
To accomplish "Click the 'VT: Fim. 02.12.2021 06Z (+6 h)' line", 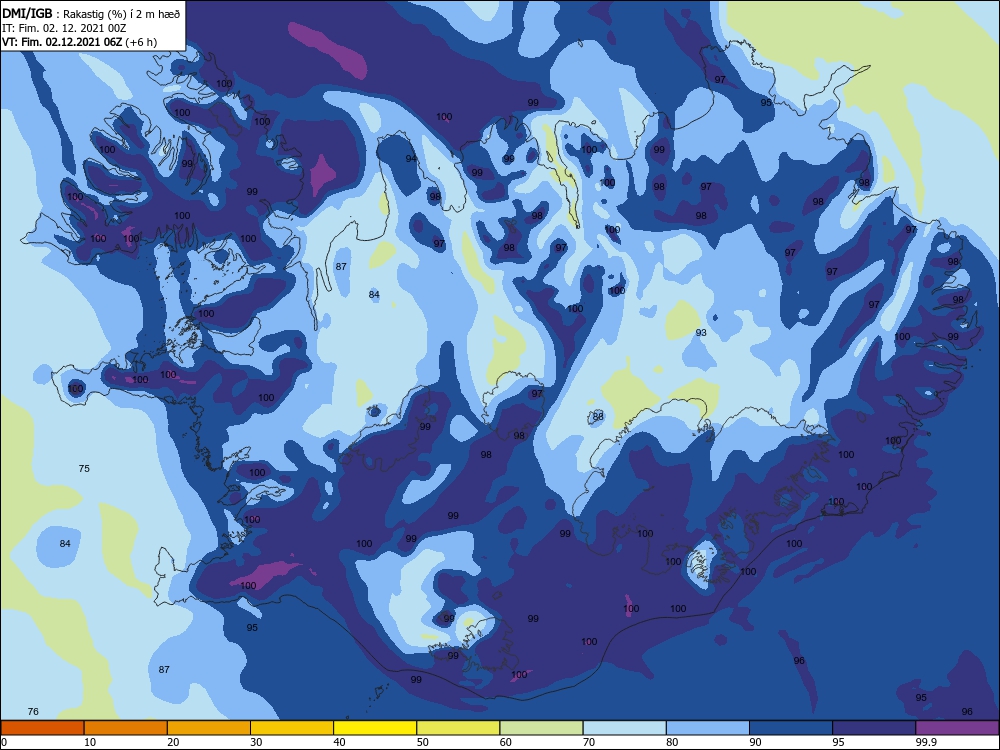I will 79,42.
